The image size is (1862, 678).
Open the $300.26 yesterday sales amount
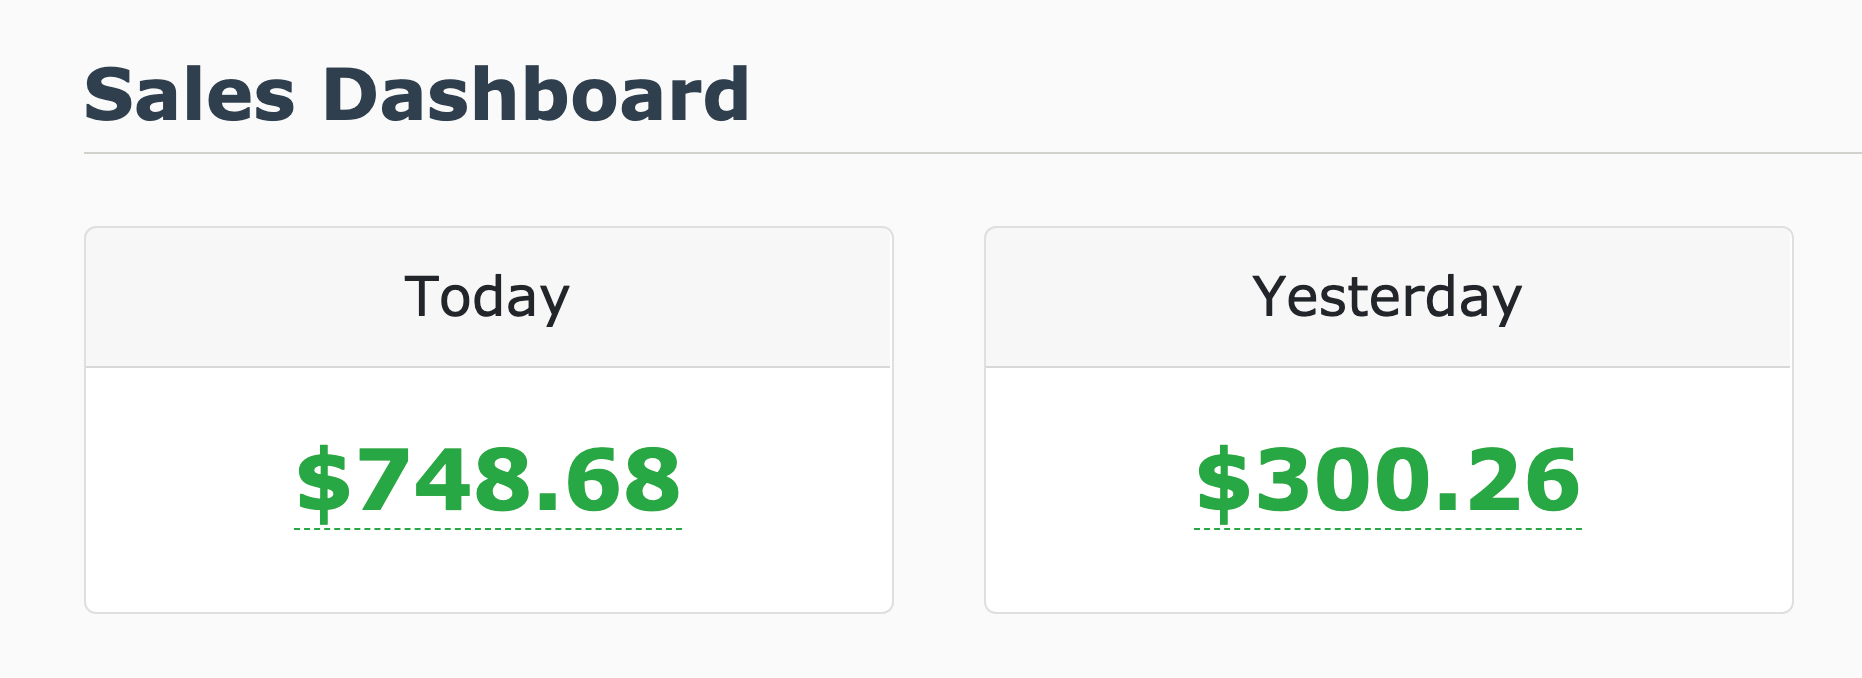coord(1388,481)
